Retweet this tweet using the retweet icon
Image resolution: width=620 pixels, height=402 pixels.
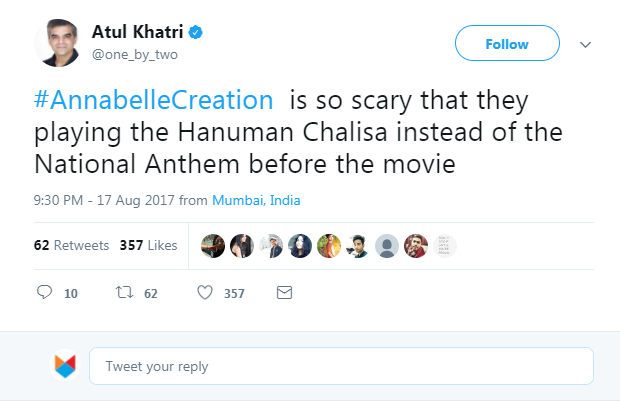tap(127, 293)
